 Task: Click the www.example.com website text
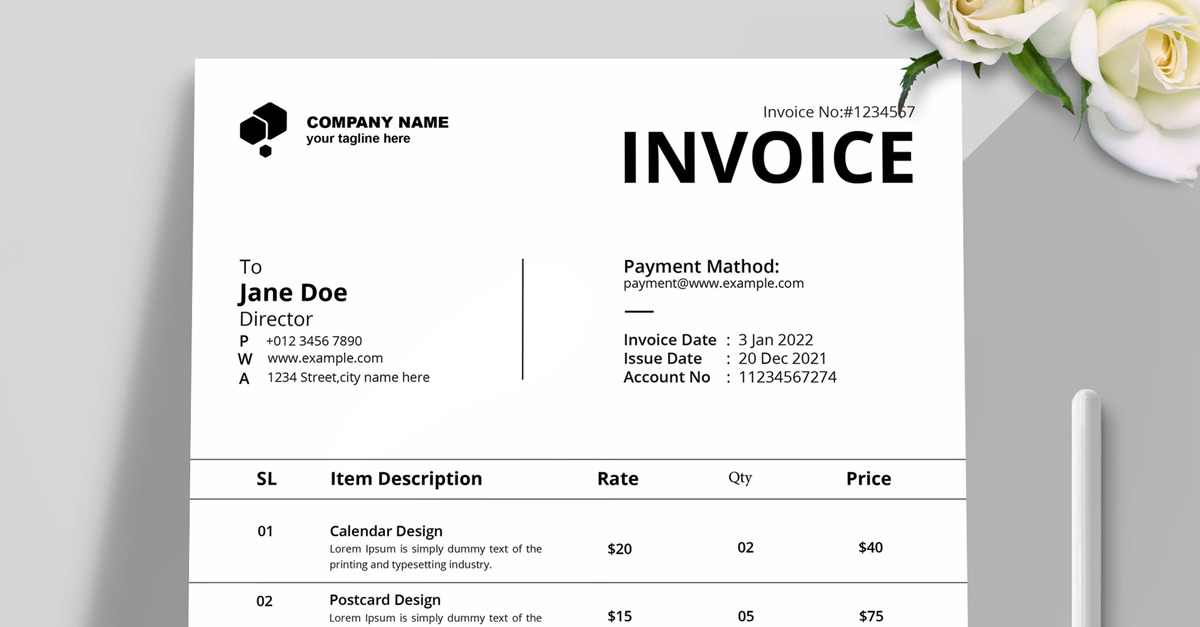(x=325, y=358)
